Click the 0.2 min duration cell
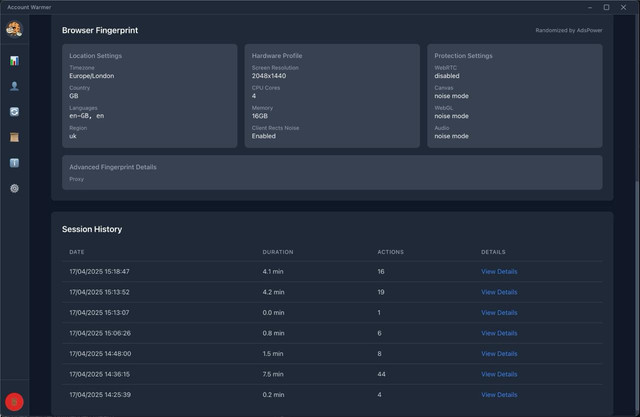Screen dimensions: 640x417 click(273, 395)
